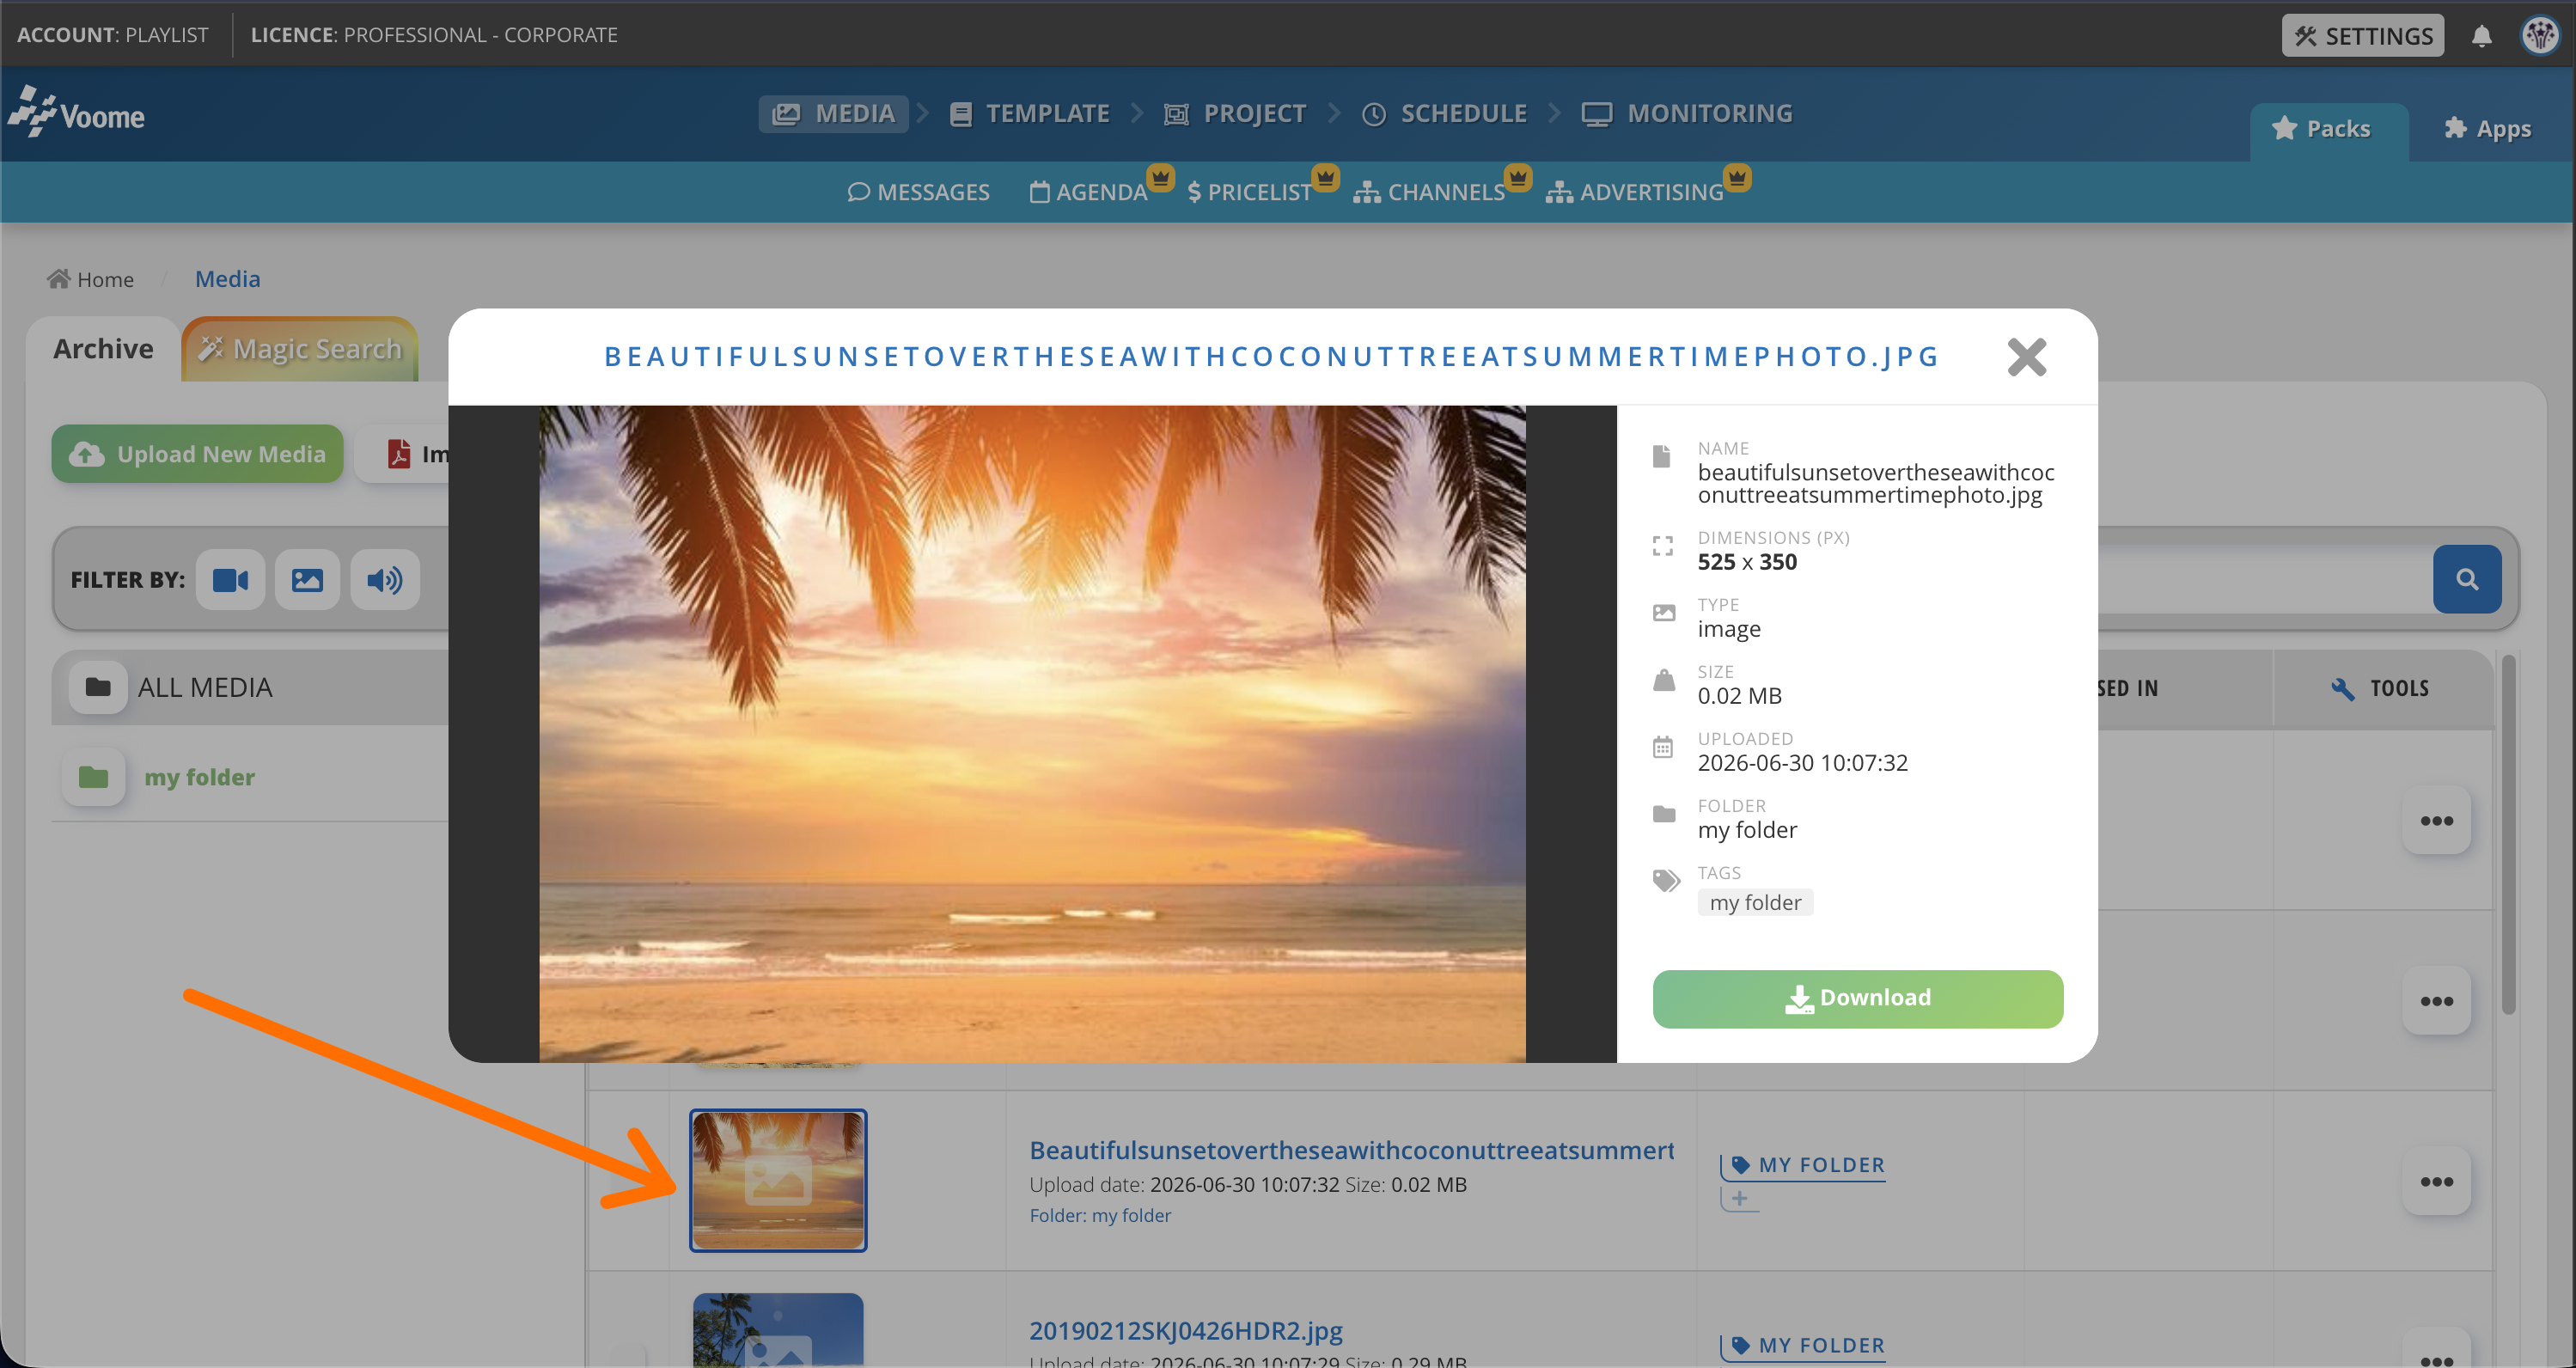Filter media by image

(x=307, y=580)
